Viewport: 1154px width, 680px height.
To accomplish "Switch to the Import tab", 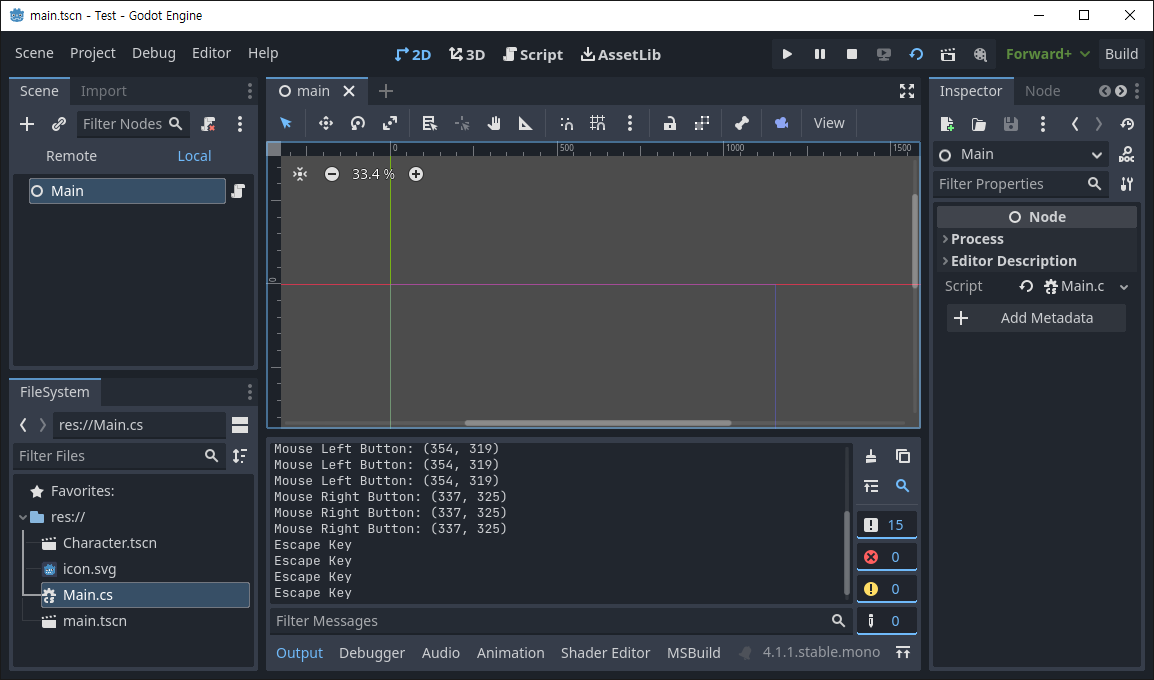I will 103,91.
